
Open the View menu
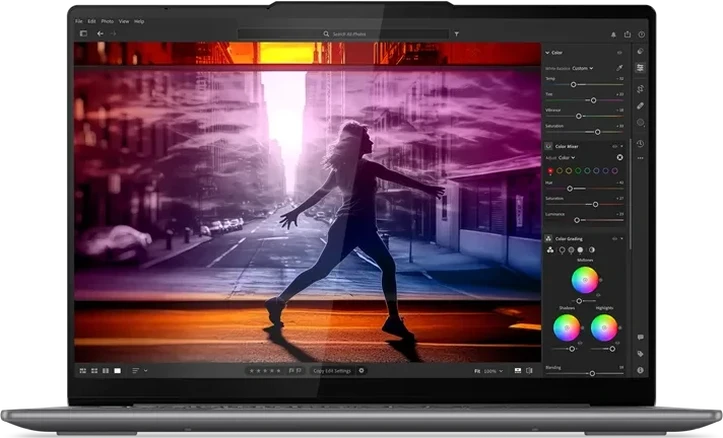(123, 21)
